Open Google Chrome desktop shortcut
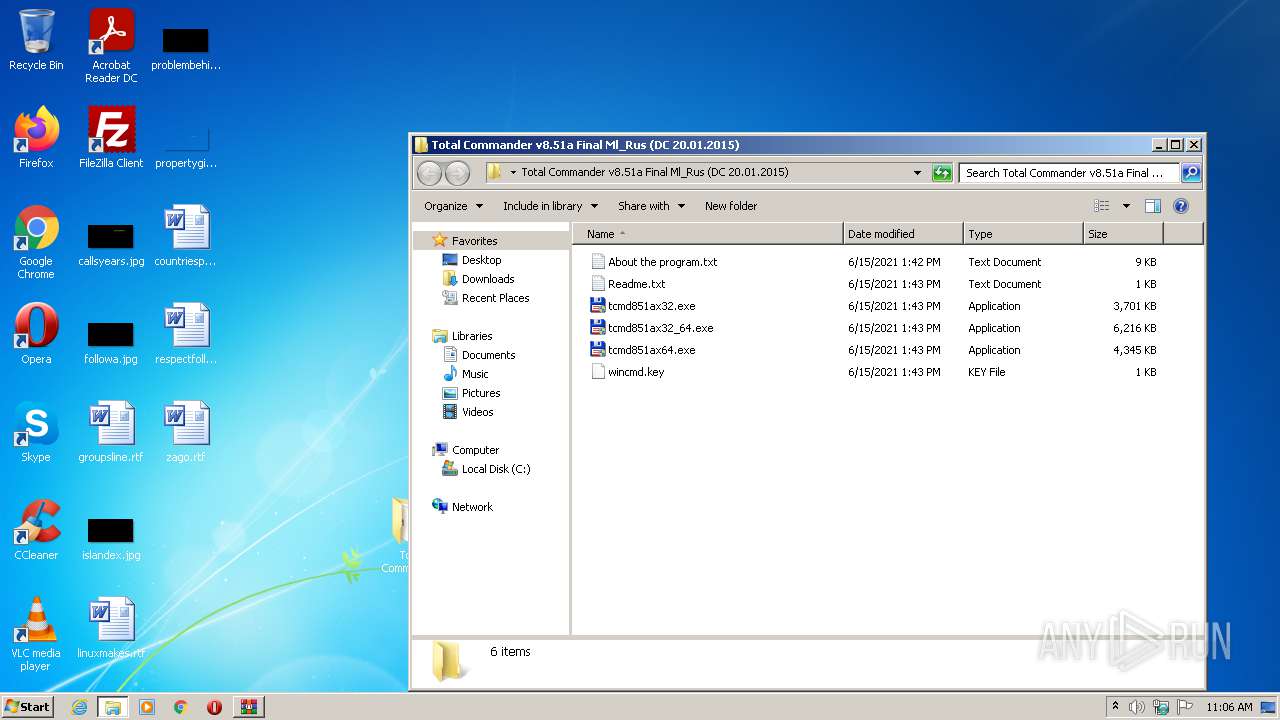Viewport: 1280px width, 720px height. [x=36, y=242]
